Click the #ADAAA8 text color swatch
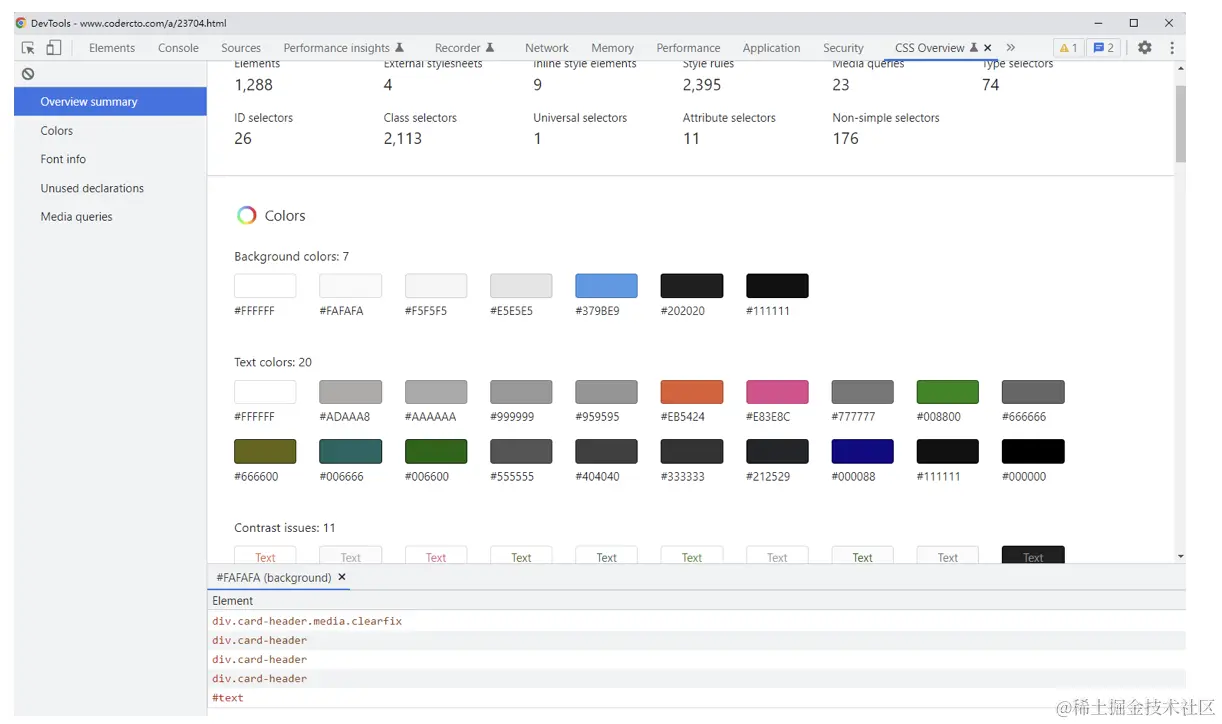 point(350,392)
